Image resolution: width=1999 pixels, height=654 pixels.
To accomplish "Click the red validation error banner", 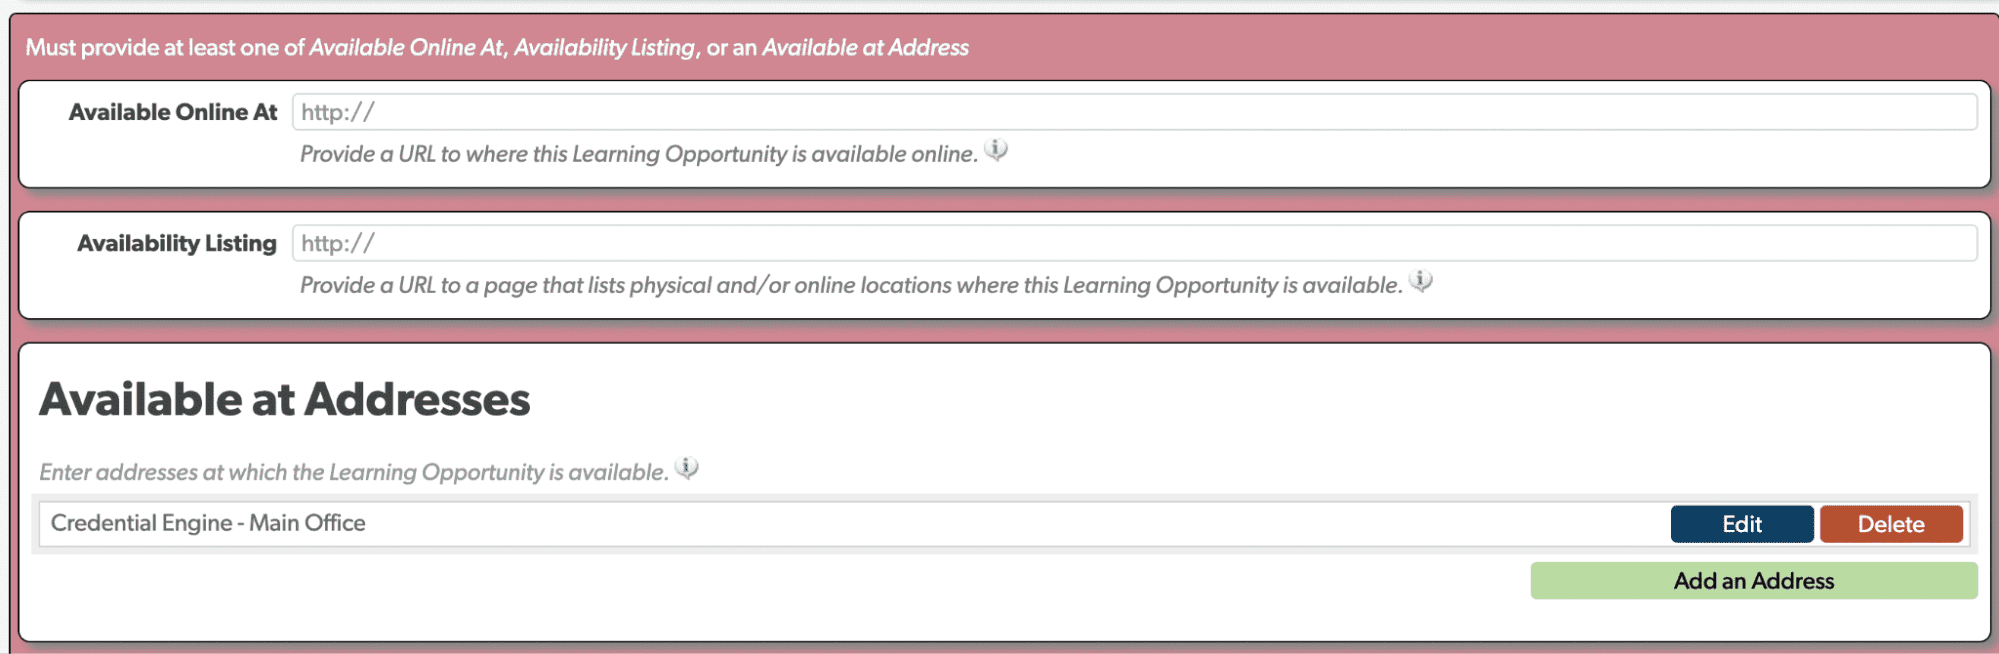I will tap(497, 47).
